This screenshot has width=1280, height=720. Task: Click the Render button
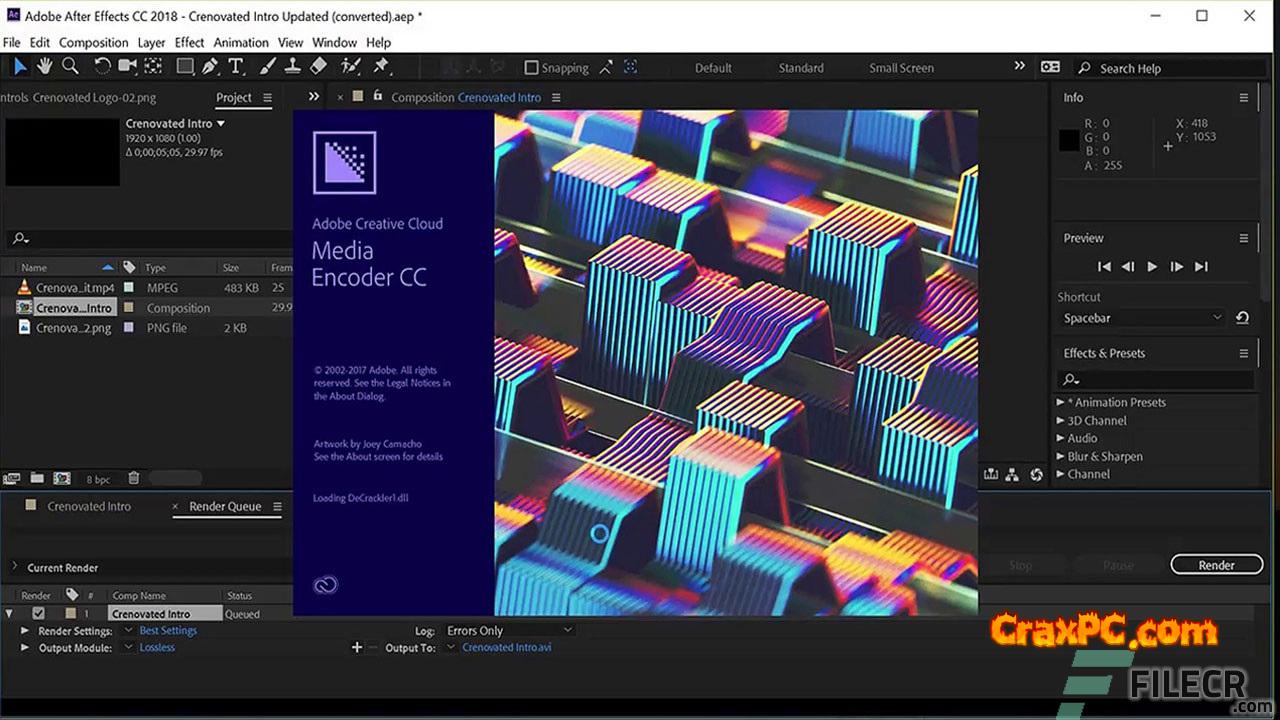coord(1216,565)
